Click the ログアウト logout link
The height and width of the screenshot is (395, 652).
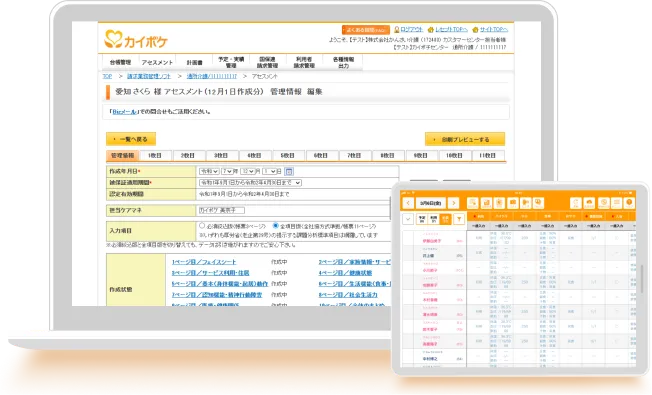tap(409, 30)
